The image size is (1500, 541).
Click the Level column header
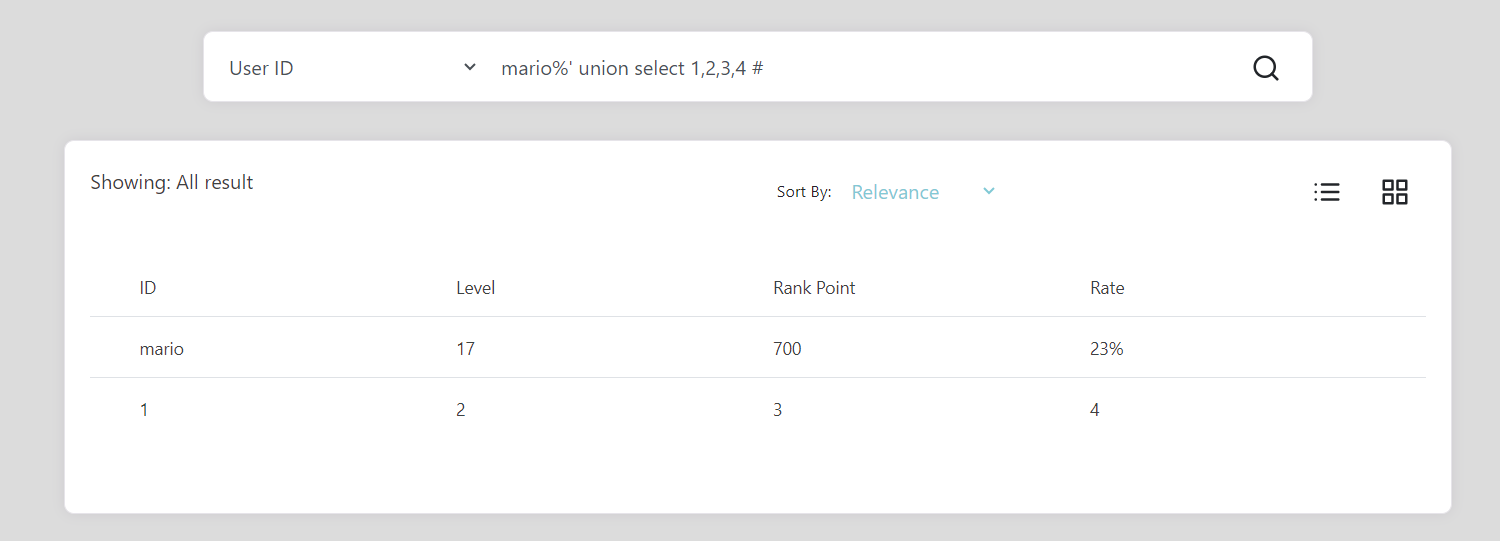click(475, 288)
